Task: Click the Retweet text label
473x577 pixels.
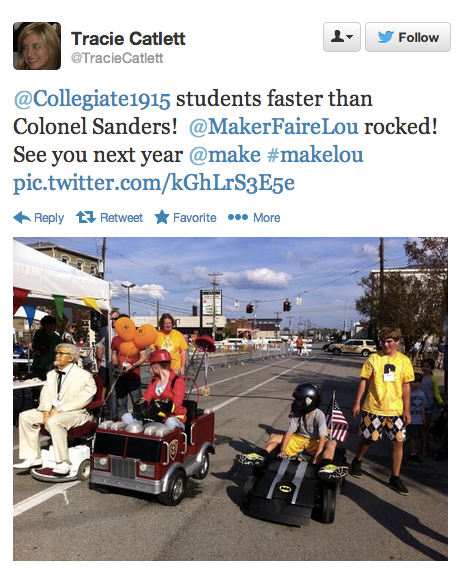Action: tap(121, 217)
